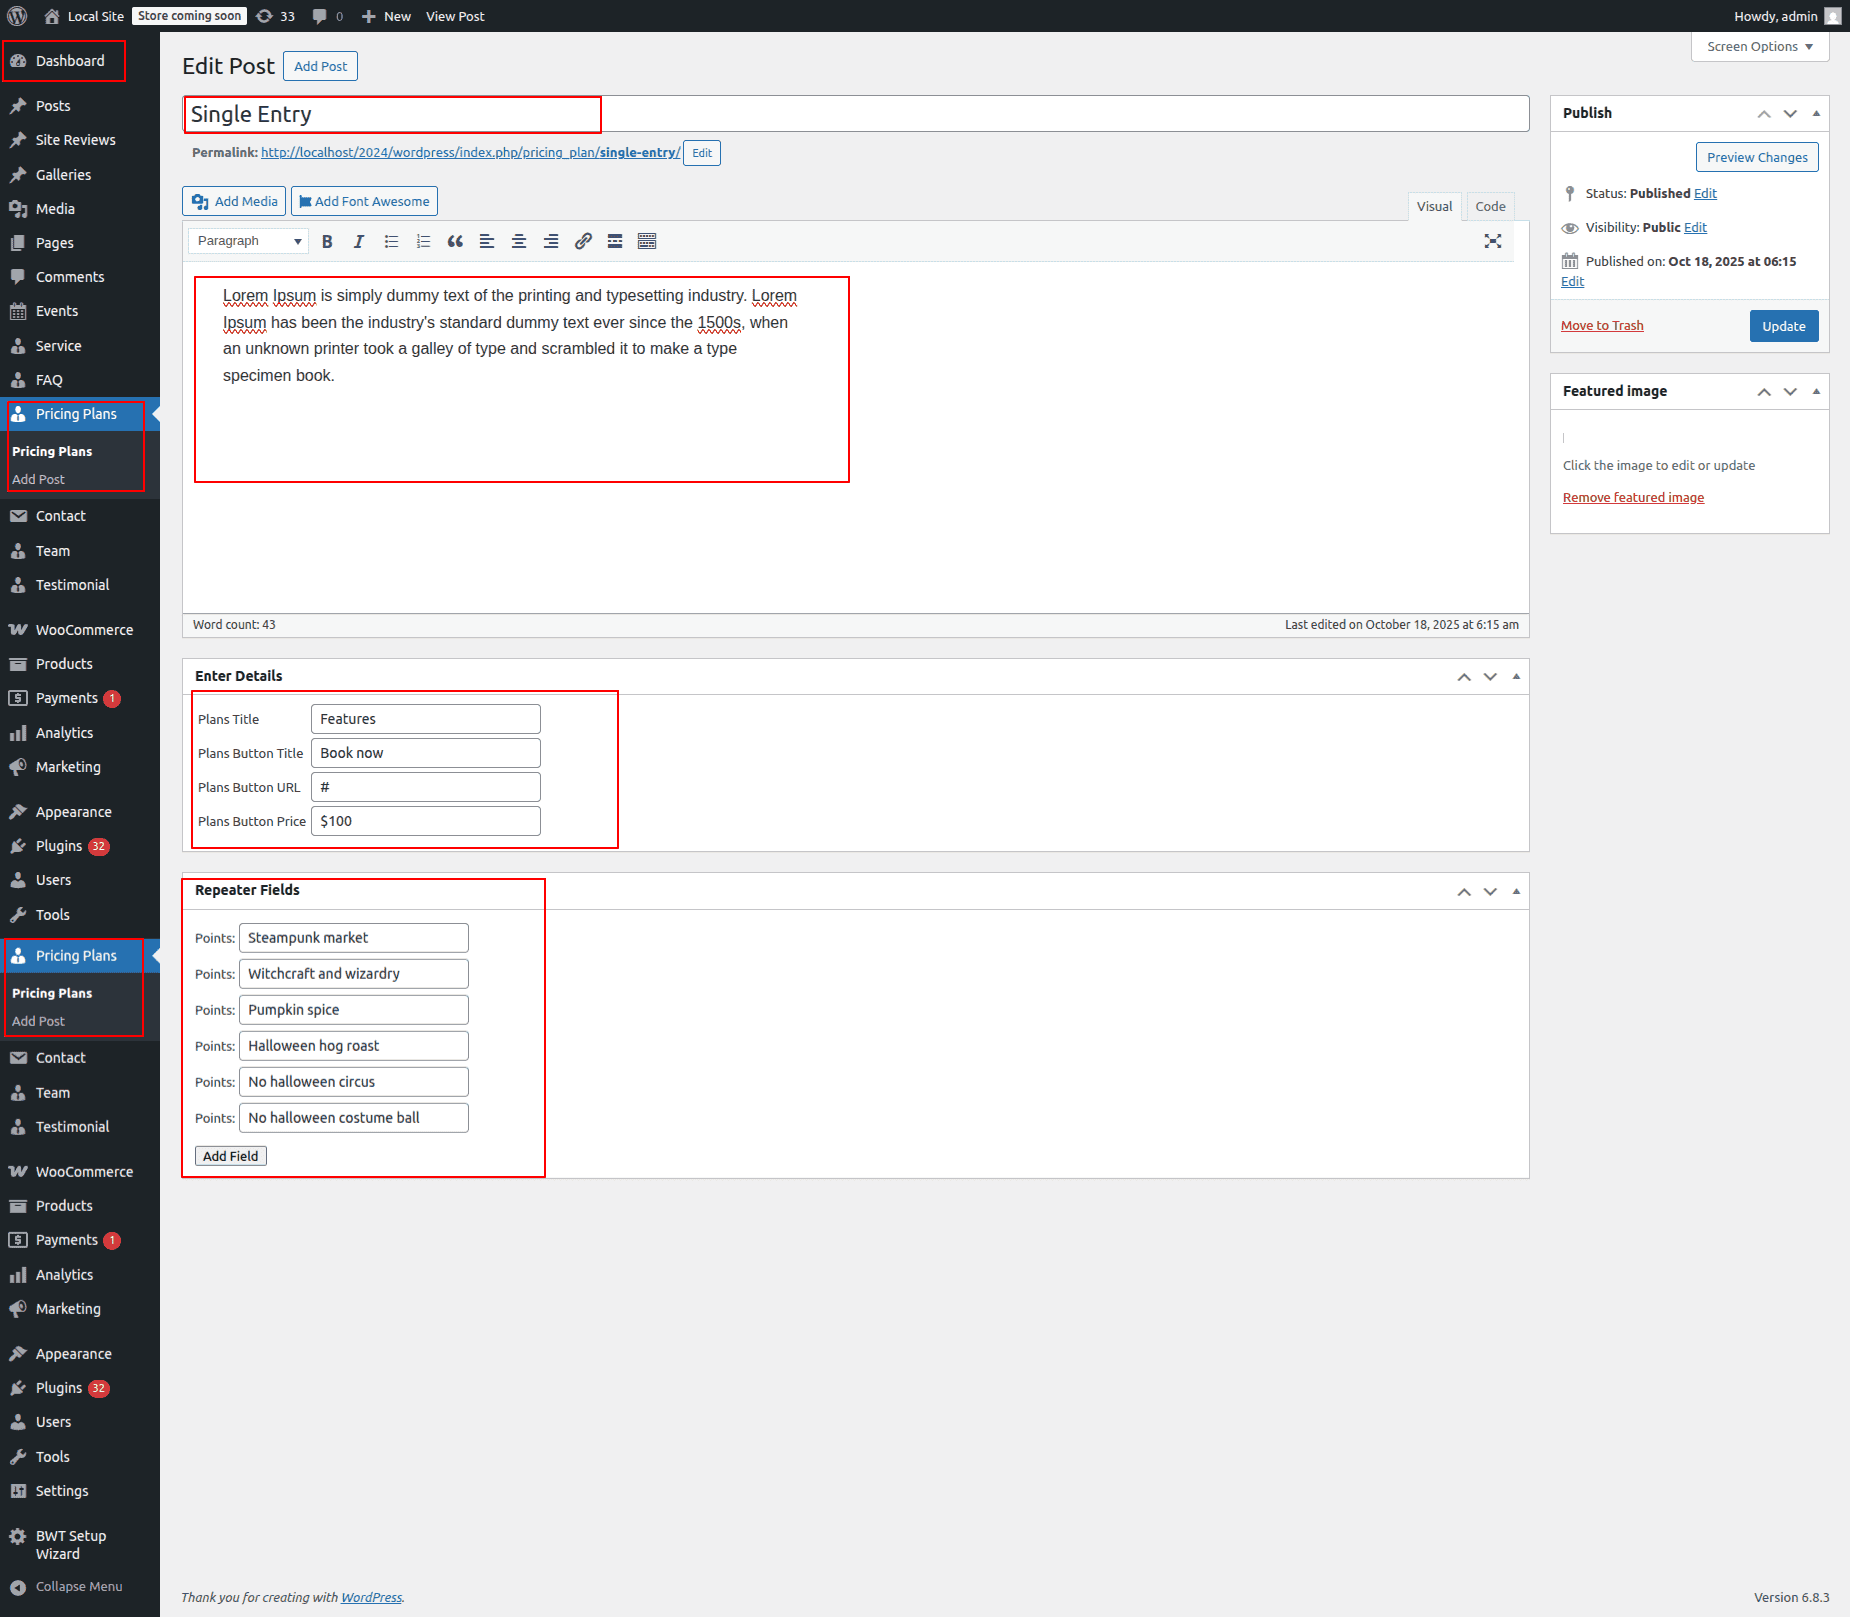
Task: Switch to the Code editor tab
Action: pos(1490,206)
